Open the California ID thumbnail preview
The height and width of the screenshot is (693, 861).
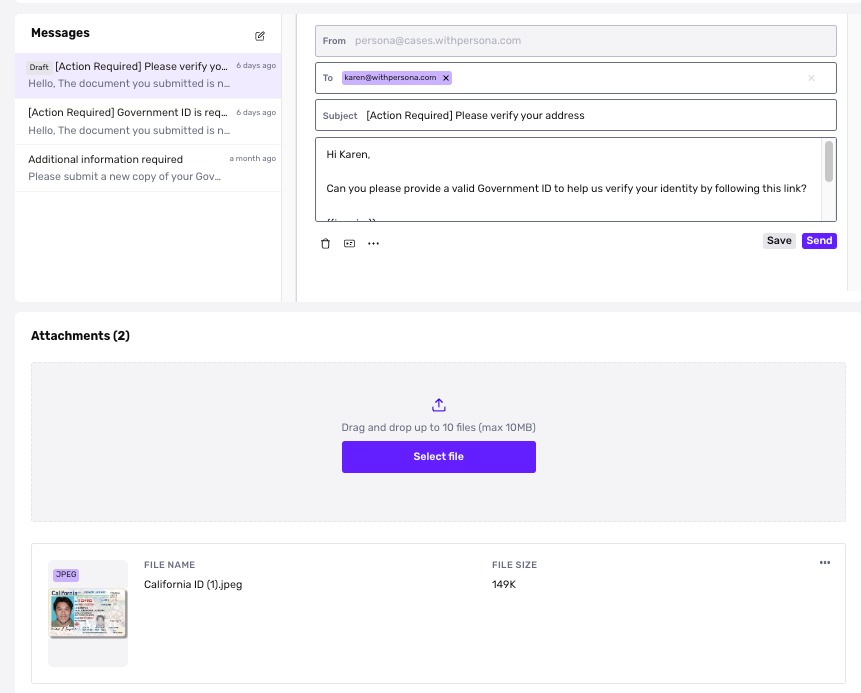(x=88, y=613)
